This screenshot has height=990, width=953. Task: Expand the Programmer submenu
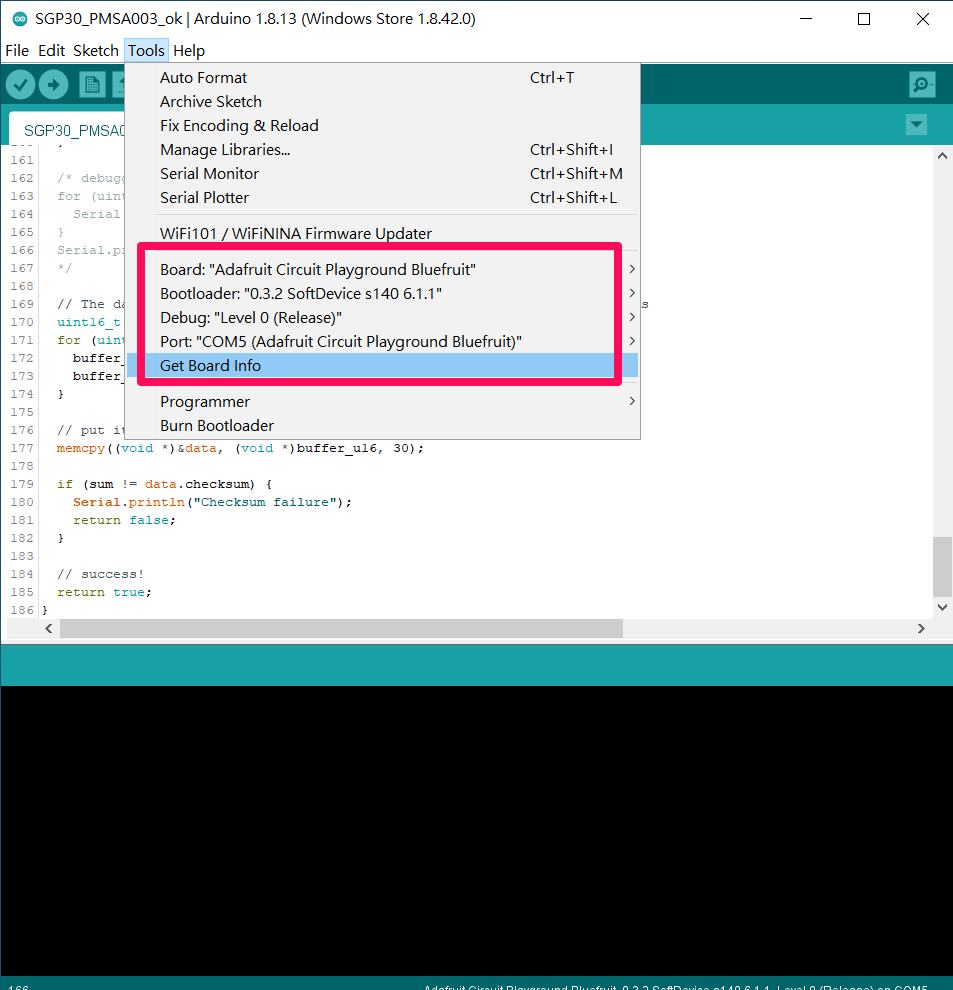[x=382, y=402]
